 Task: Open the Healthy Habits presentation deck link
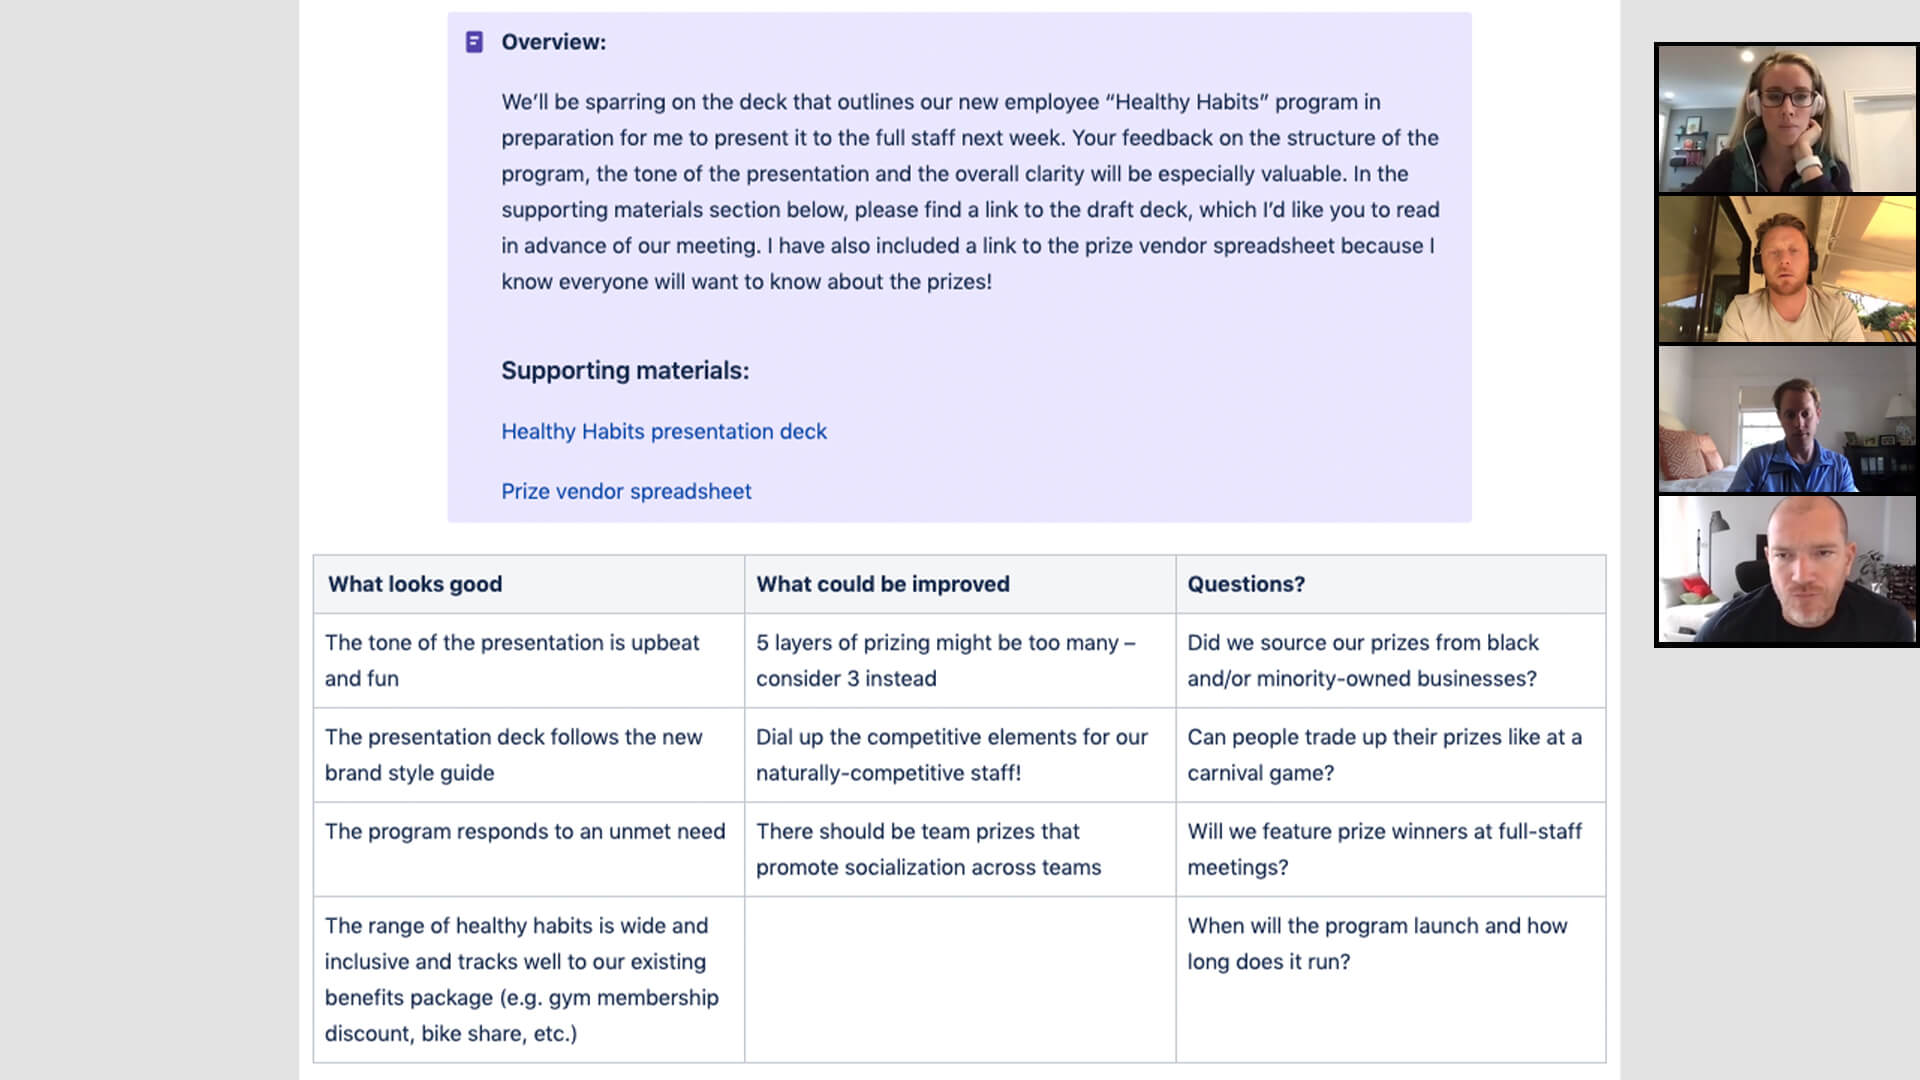point(663,430)
